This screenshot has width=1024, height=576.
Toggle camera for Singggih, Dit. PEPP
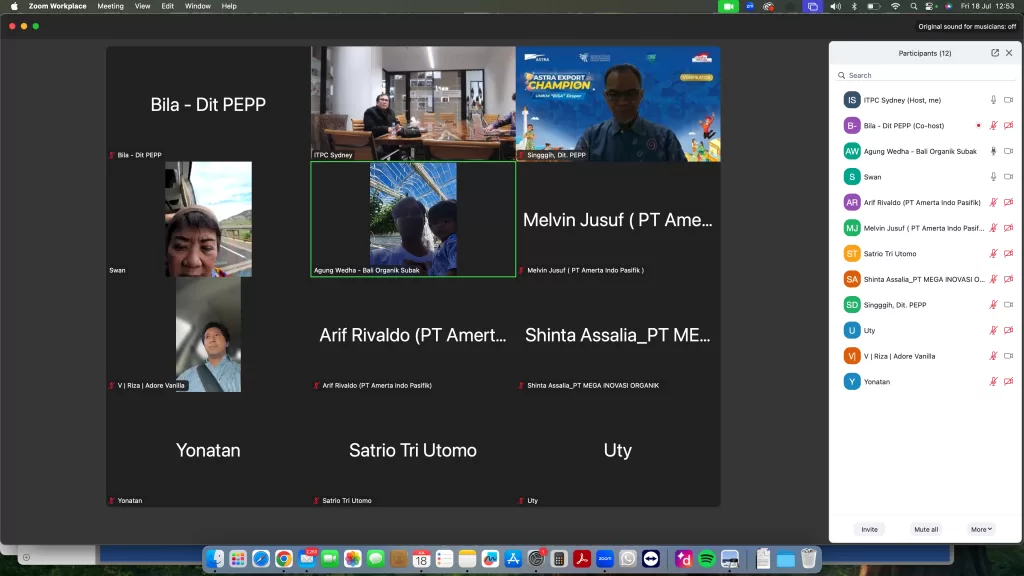point(1008,305)
